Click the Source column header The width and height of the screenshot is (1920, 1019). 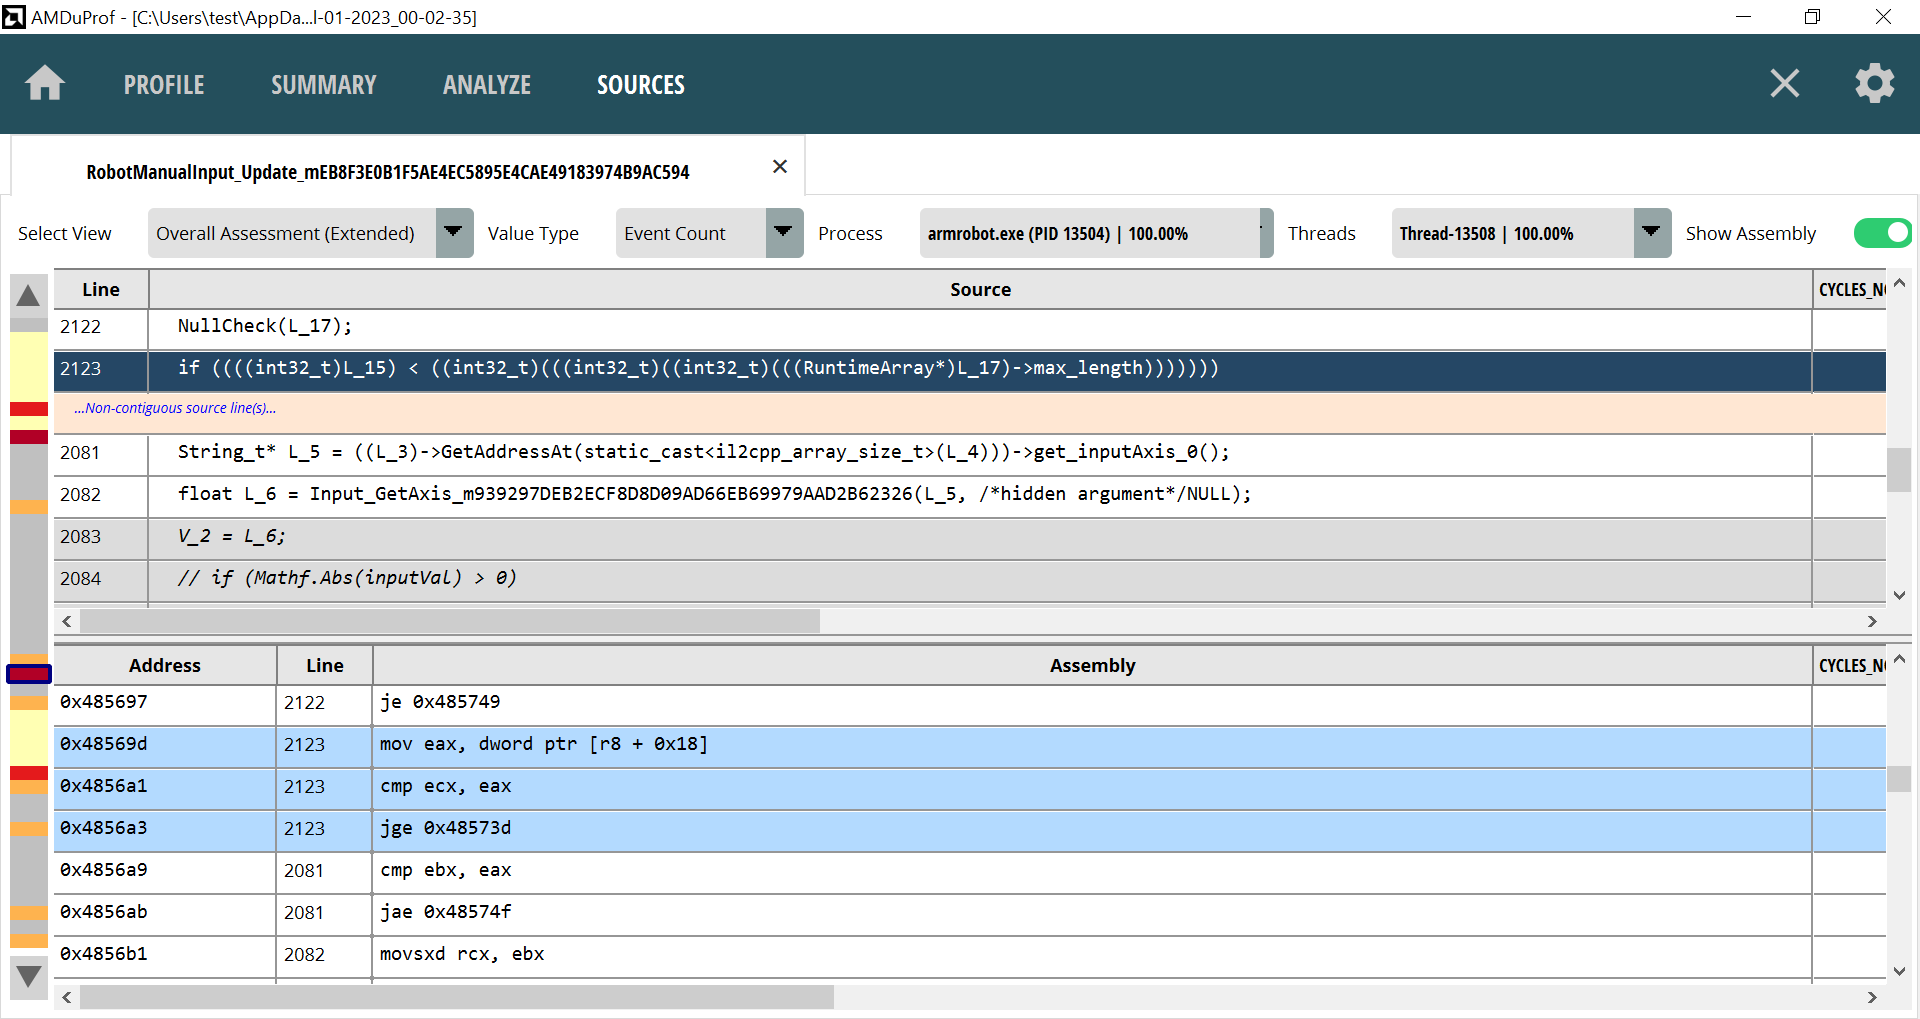click(980, 289)
